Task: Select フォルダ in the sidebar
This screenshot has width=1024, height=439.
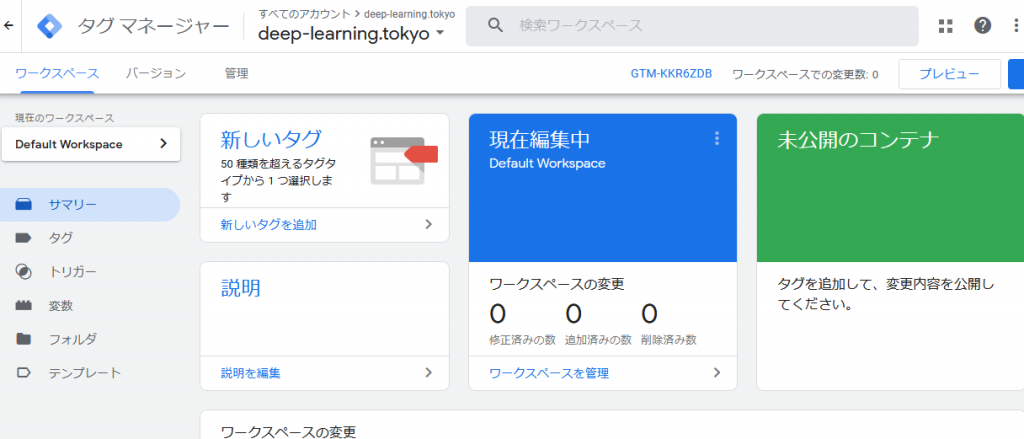Action: pyautogui.click(x=90, y=339)
